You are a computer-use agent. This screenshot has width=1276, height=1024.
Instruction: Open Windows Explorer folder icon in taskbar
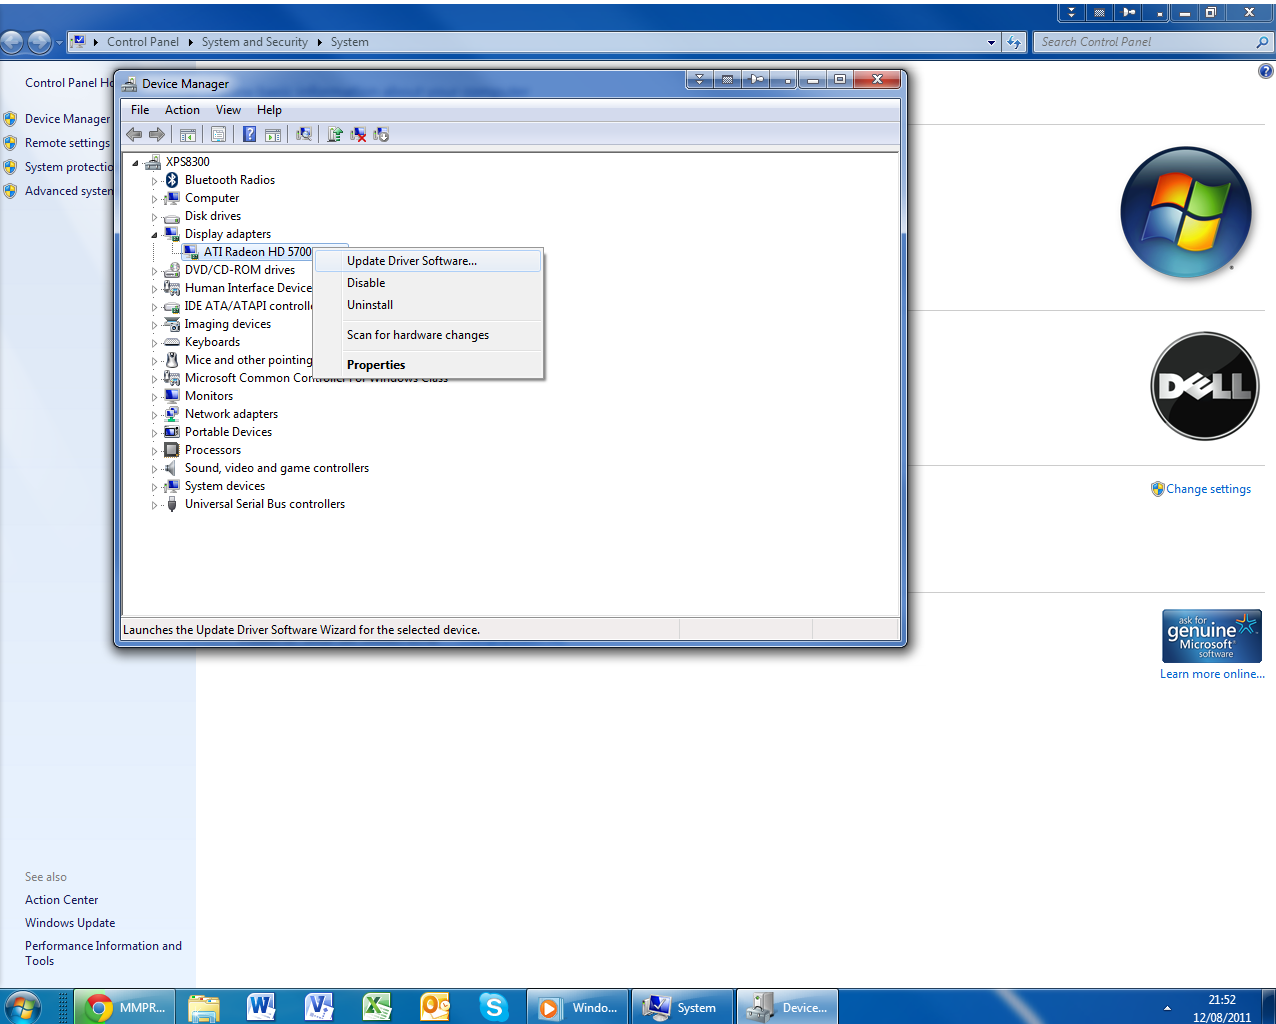203,1007
